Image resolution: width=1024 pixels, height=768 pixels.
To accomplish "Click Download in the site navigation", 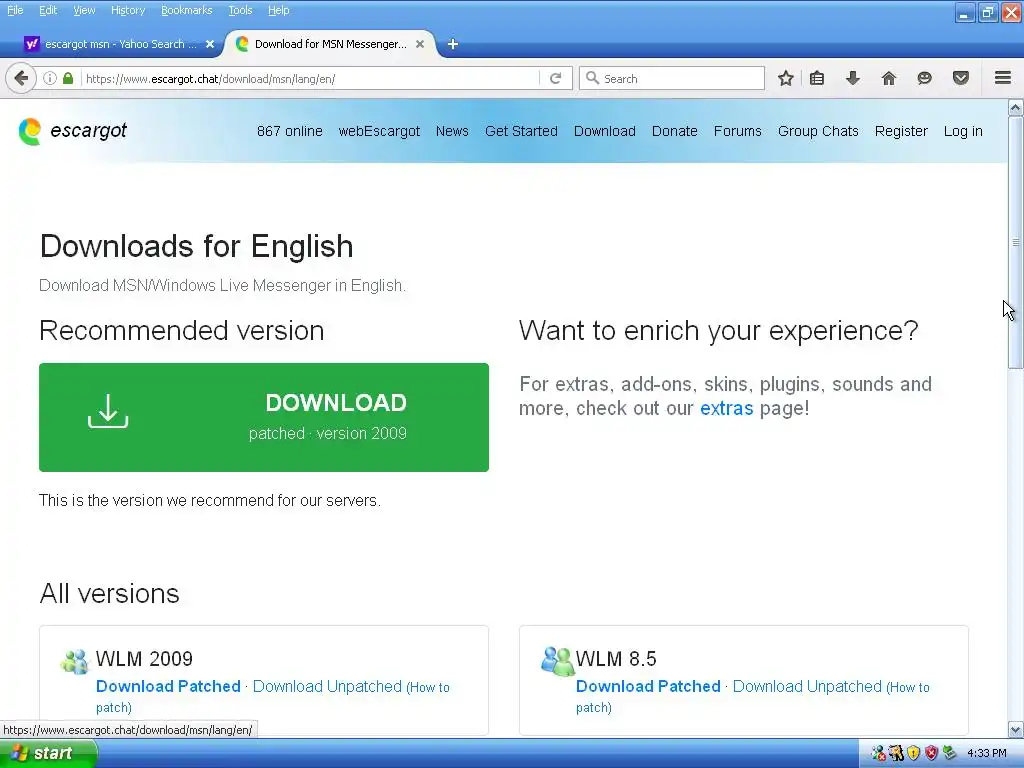I will point(605,131).
